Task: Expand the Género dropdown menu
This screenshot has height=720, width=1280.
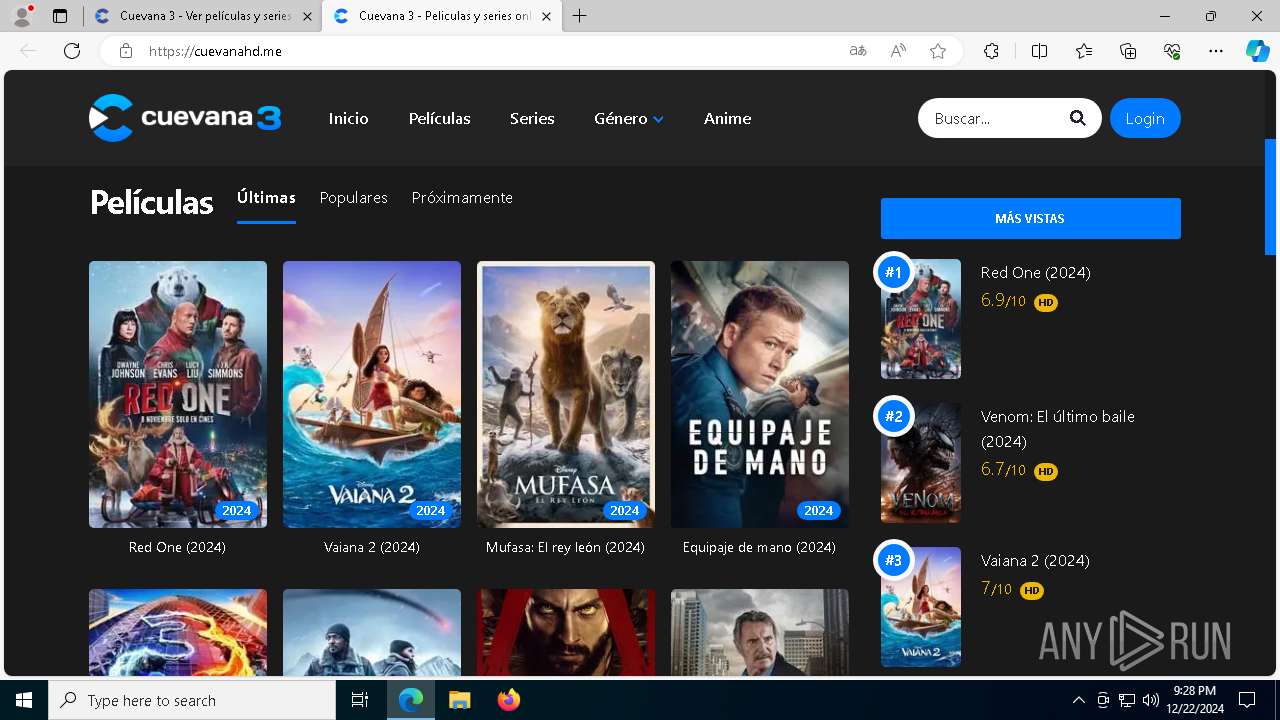Action: (x=629, y=118)
